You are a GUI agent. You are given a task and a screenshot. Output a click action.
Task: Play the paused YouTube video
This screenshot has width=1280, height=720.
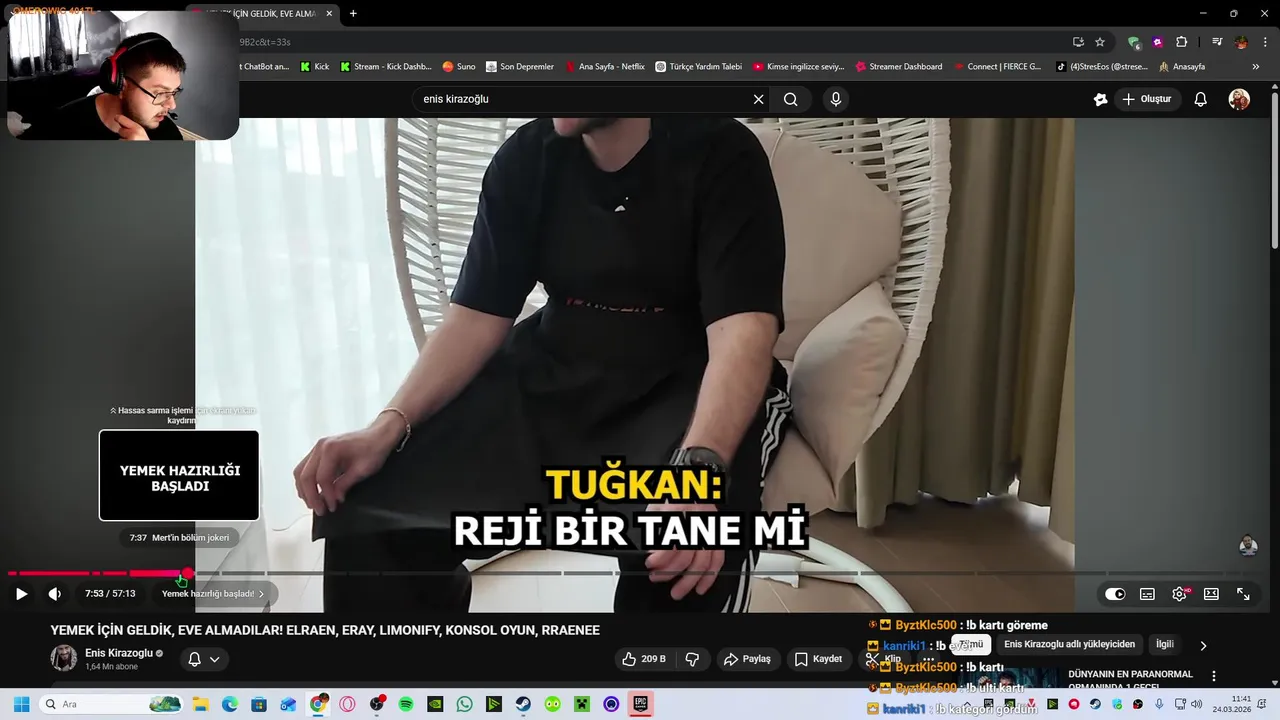[21, 594]
